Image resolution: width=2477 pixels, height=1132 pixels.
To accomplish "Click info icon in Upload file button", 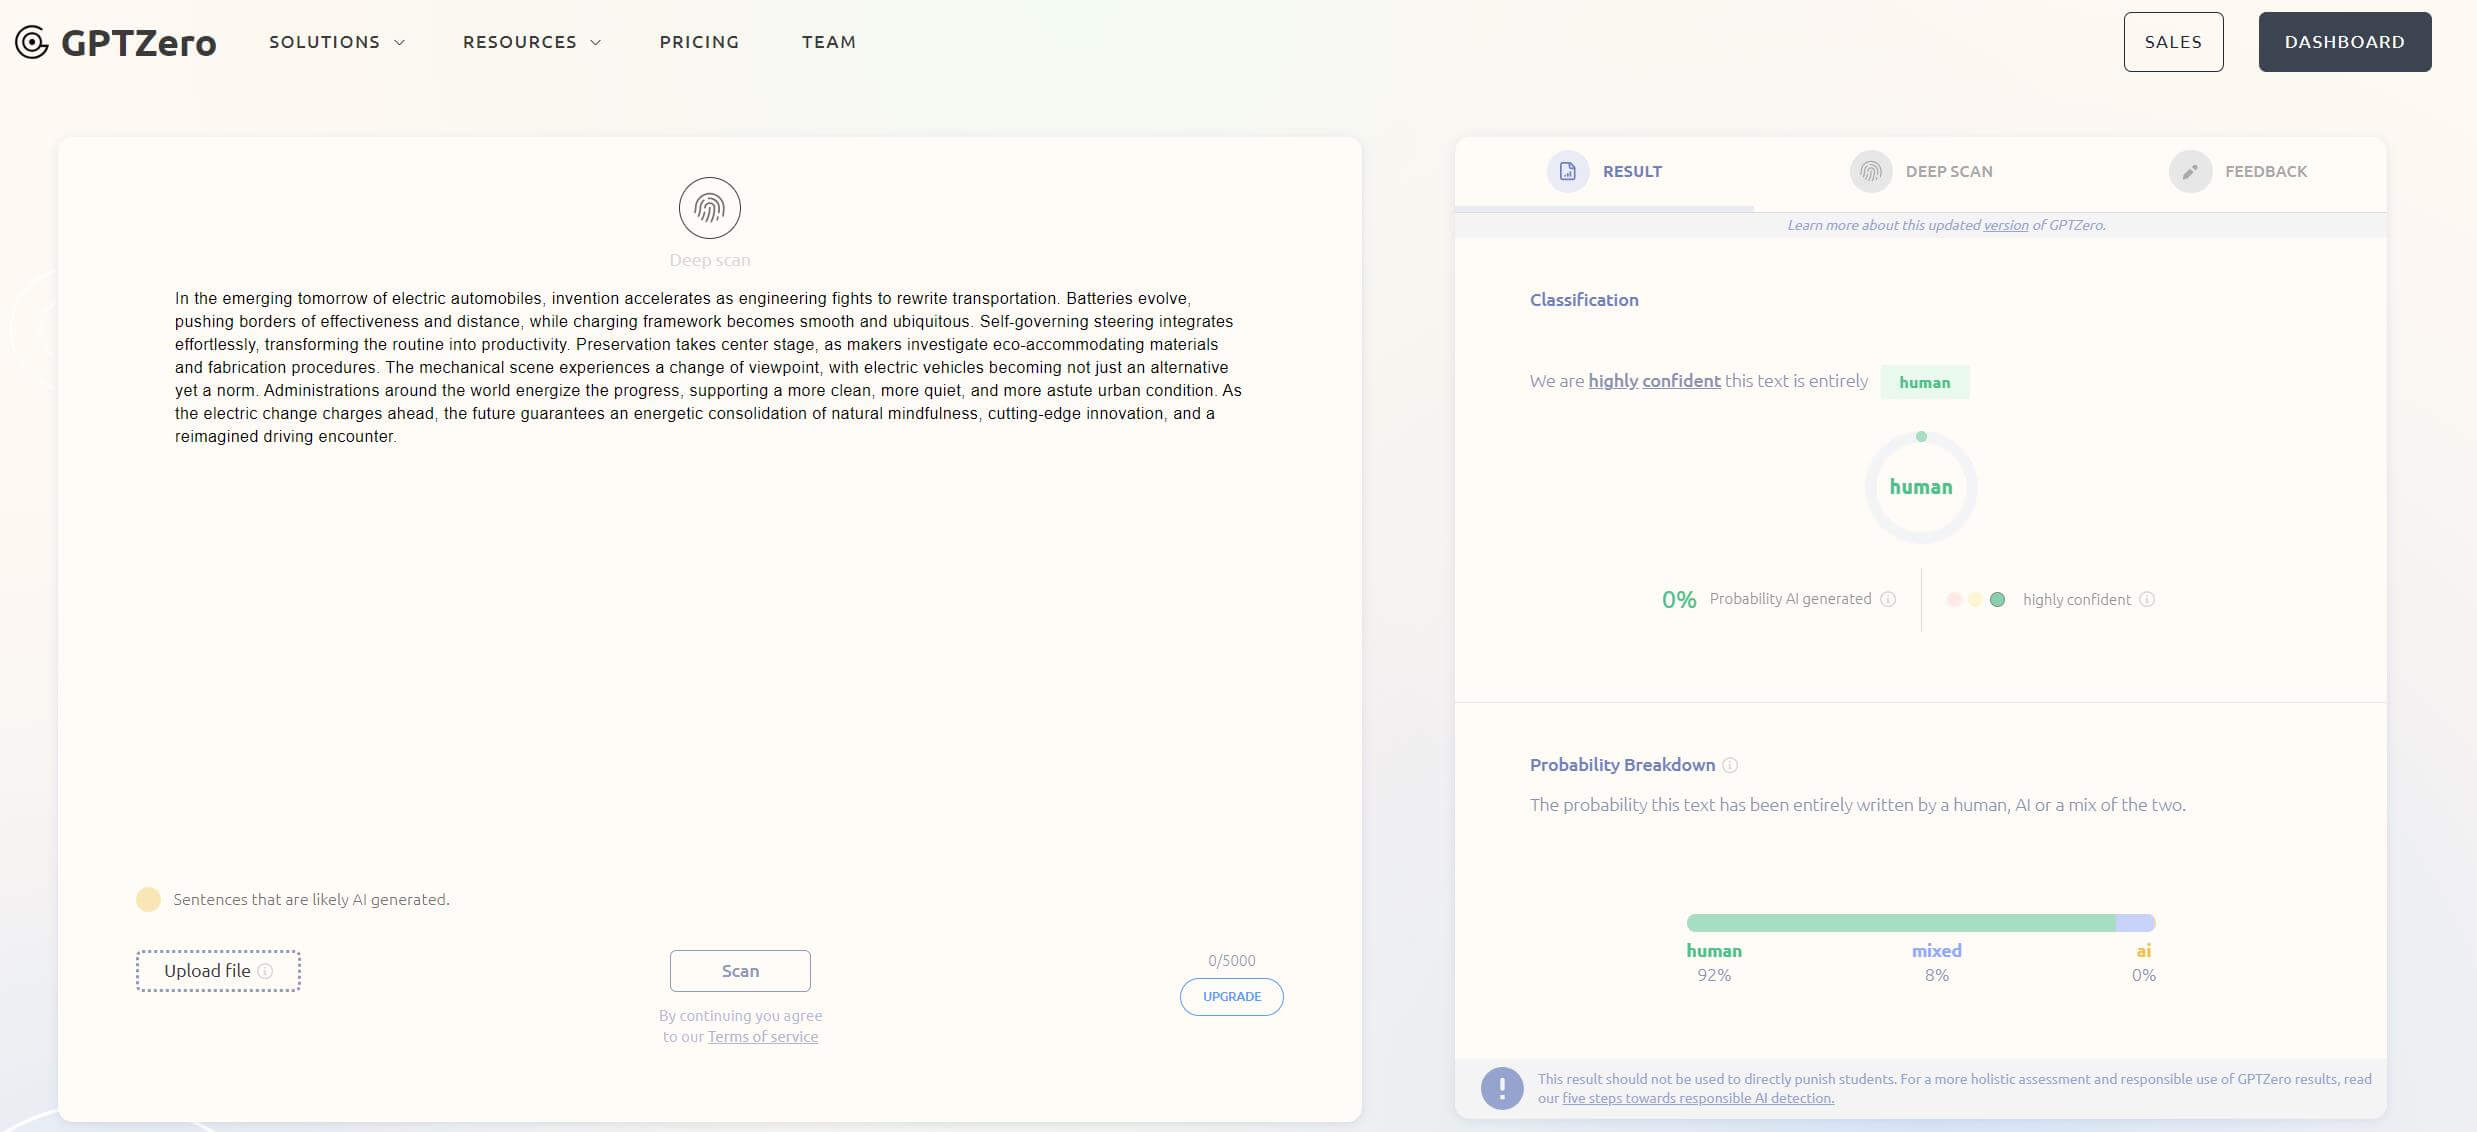I will [265, 971].
